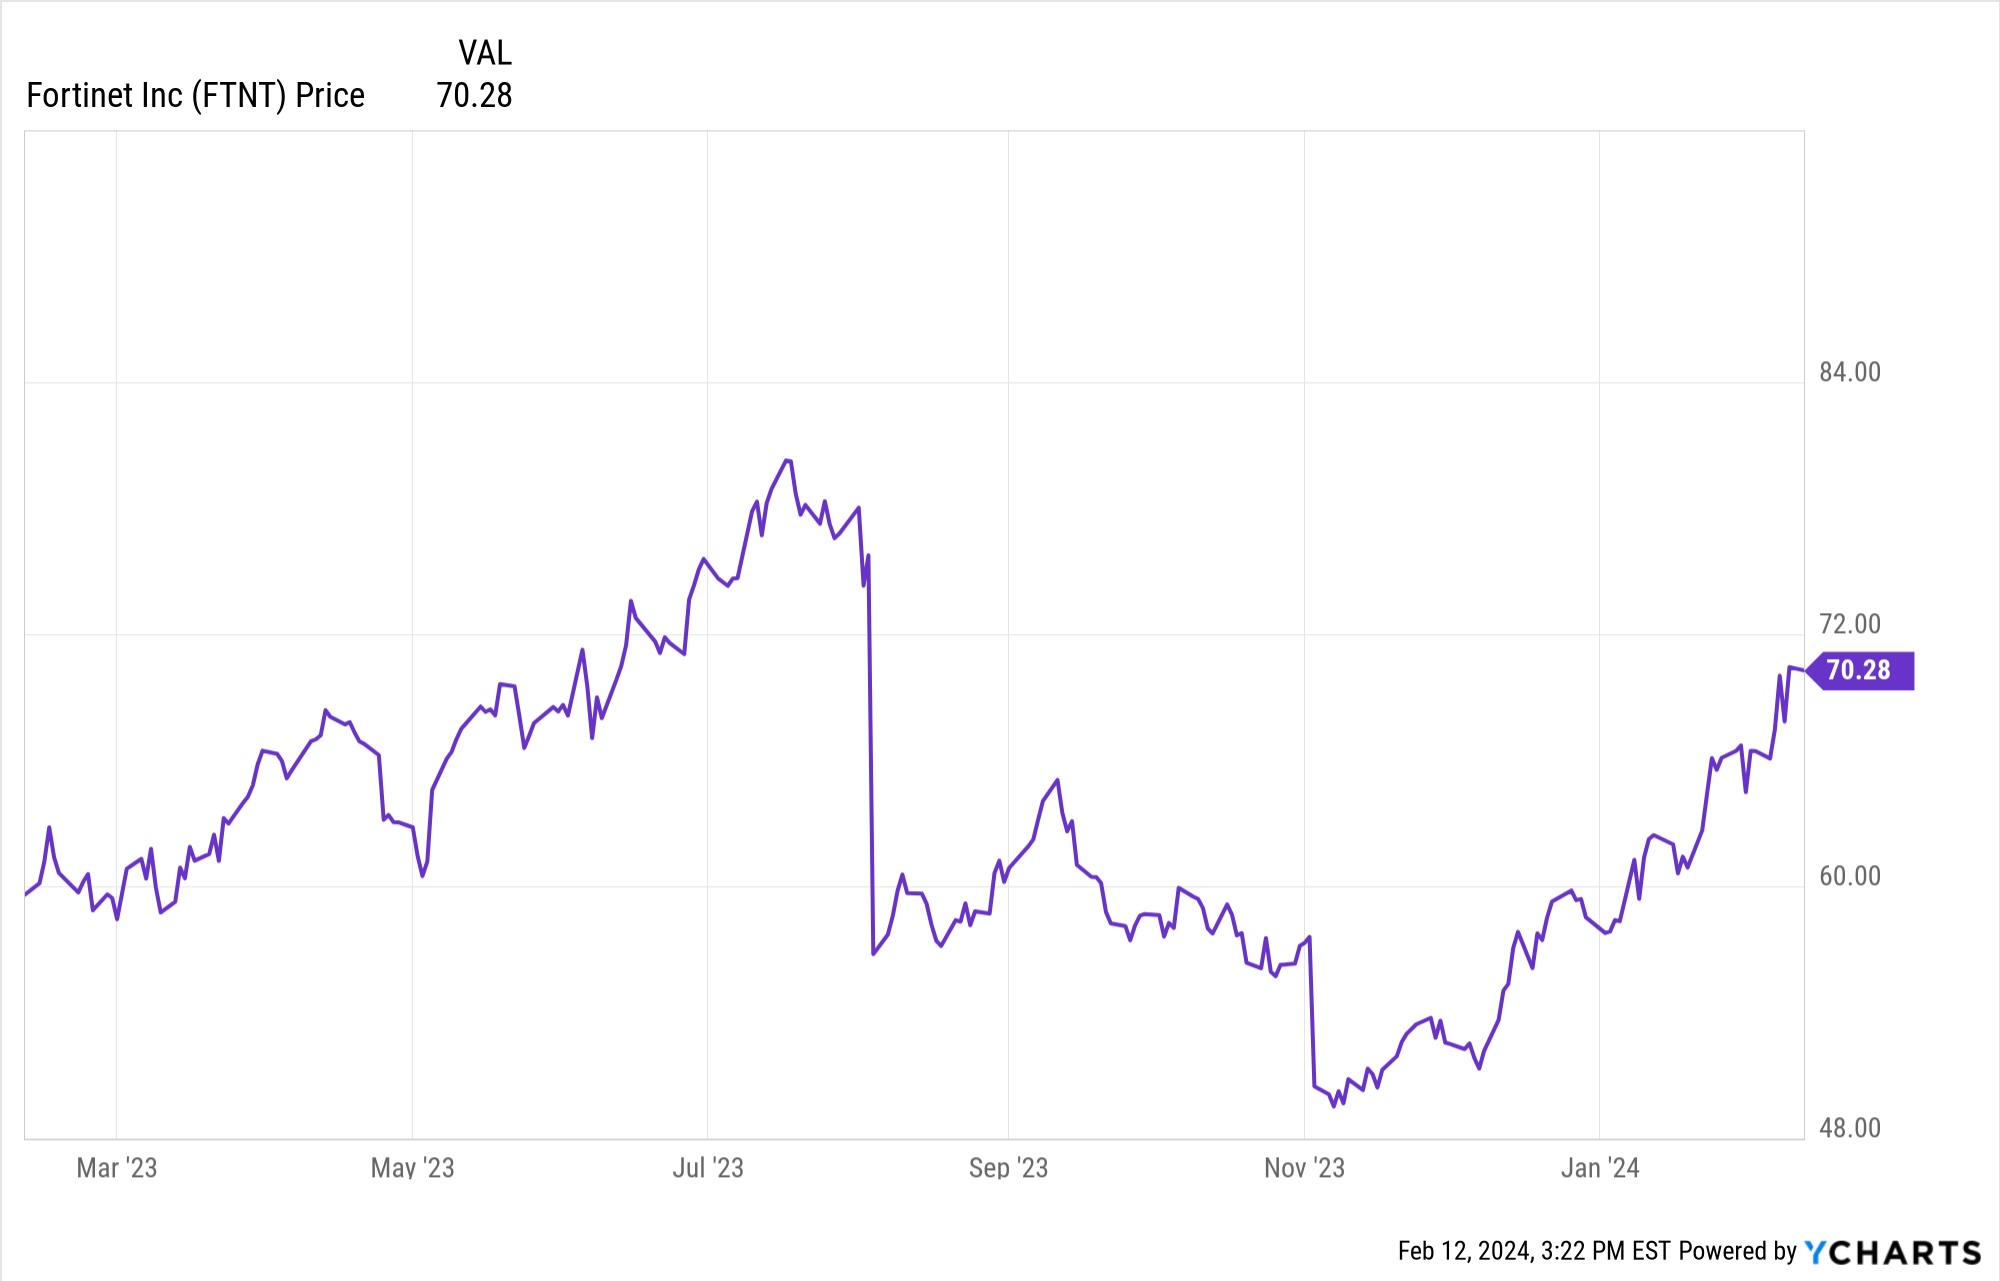
Task: Click the price line's highest peak in July
Action: (x=788, y=461)
